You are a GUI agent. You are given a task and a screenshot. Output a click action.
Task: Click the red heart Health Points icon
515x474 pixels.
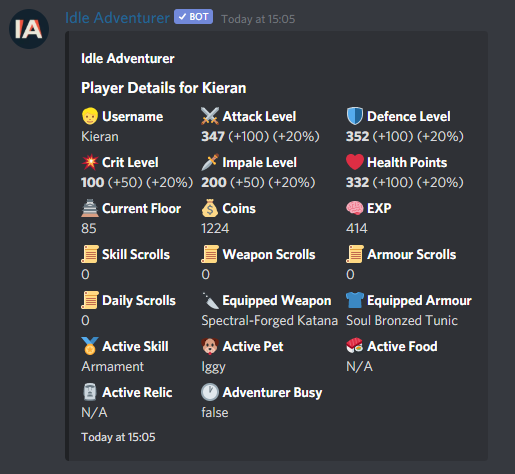tap(355, 162)
